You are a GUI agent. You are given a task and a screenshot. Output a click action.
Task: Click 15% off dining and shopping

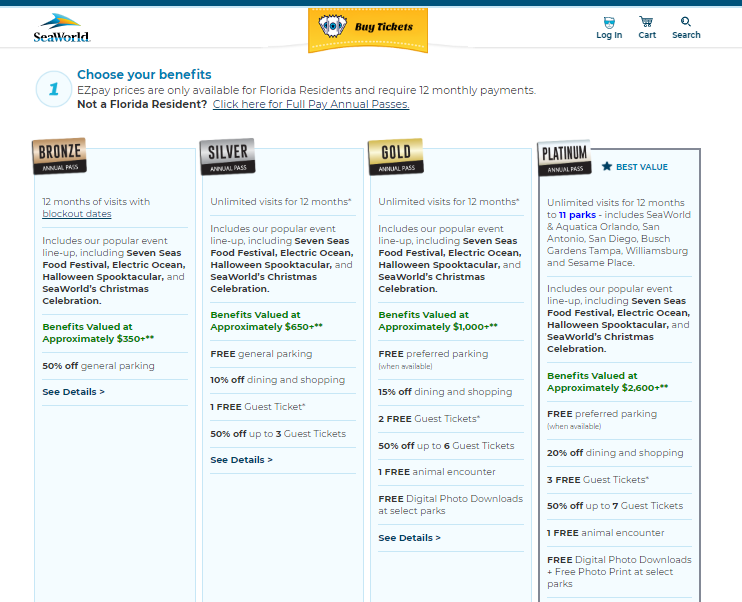445,392
